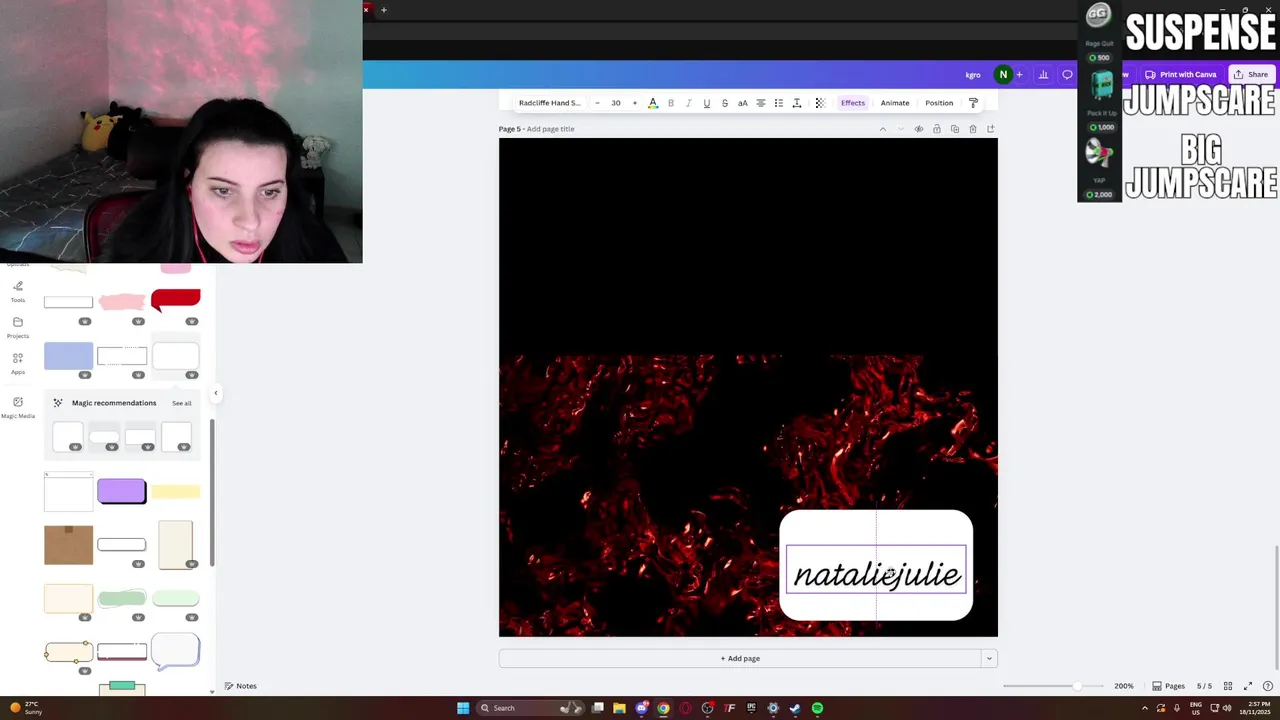Open the Notes panel
1280x720 pixels.
pyautogui.click(x=240, y=686)
